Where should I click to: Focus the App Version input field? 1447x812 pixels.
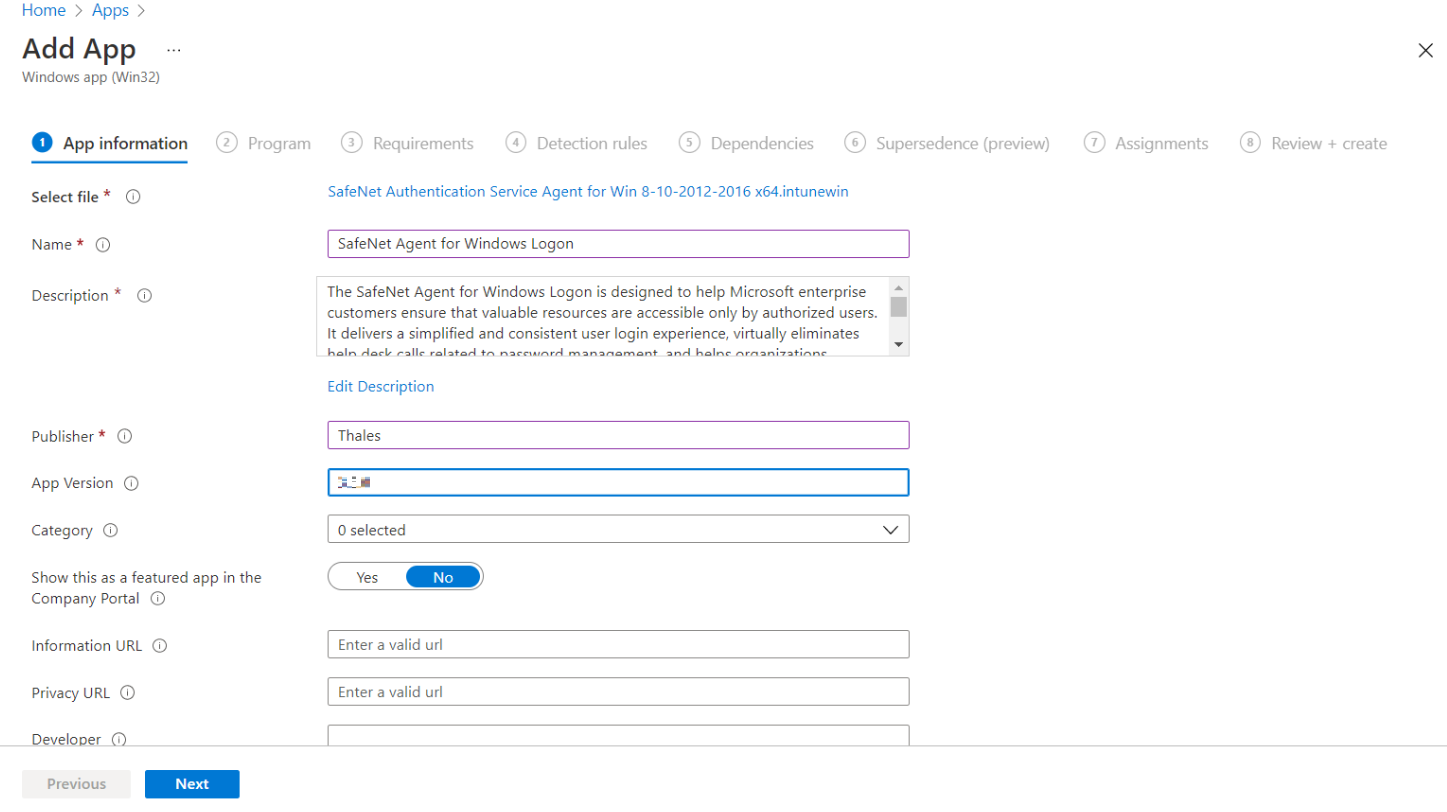(618, 482)
